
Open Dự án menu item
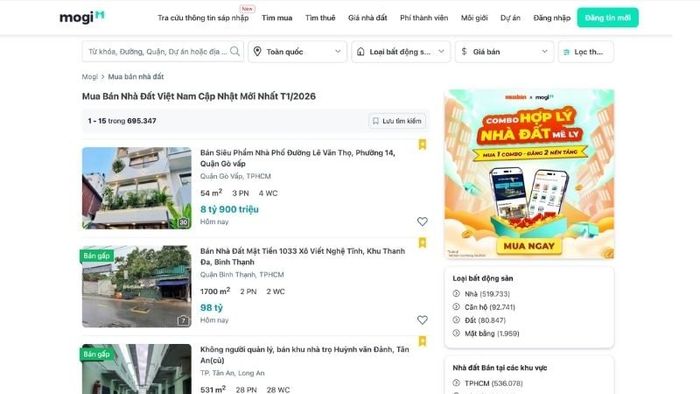(x=510, y=18)
